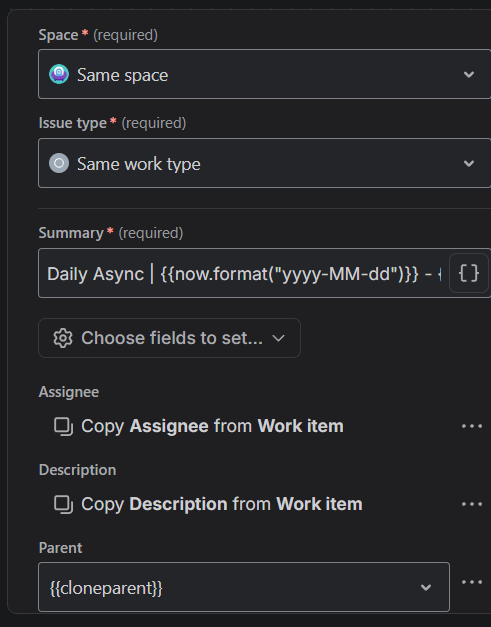Open the Parent {{cloneparent}} dropdown arrow
Image resolution: width=491 pixels, height=627 pixels.
tap(426, 587)
